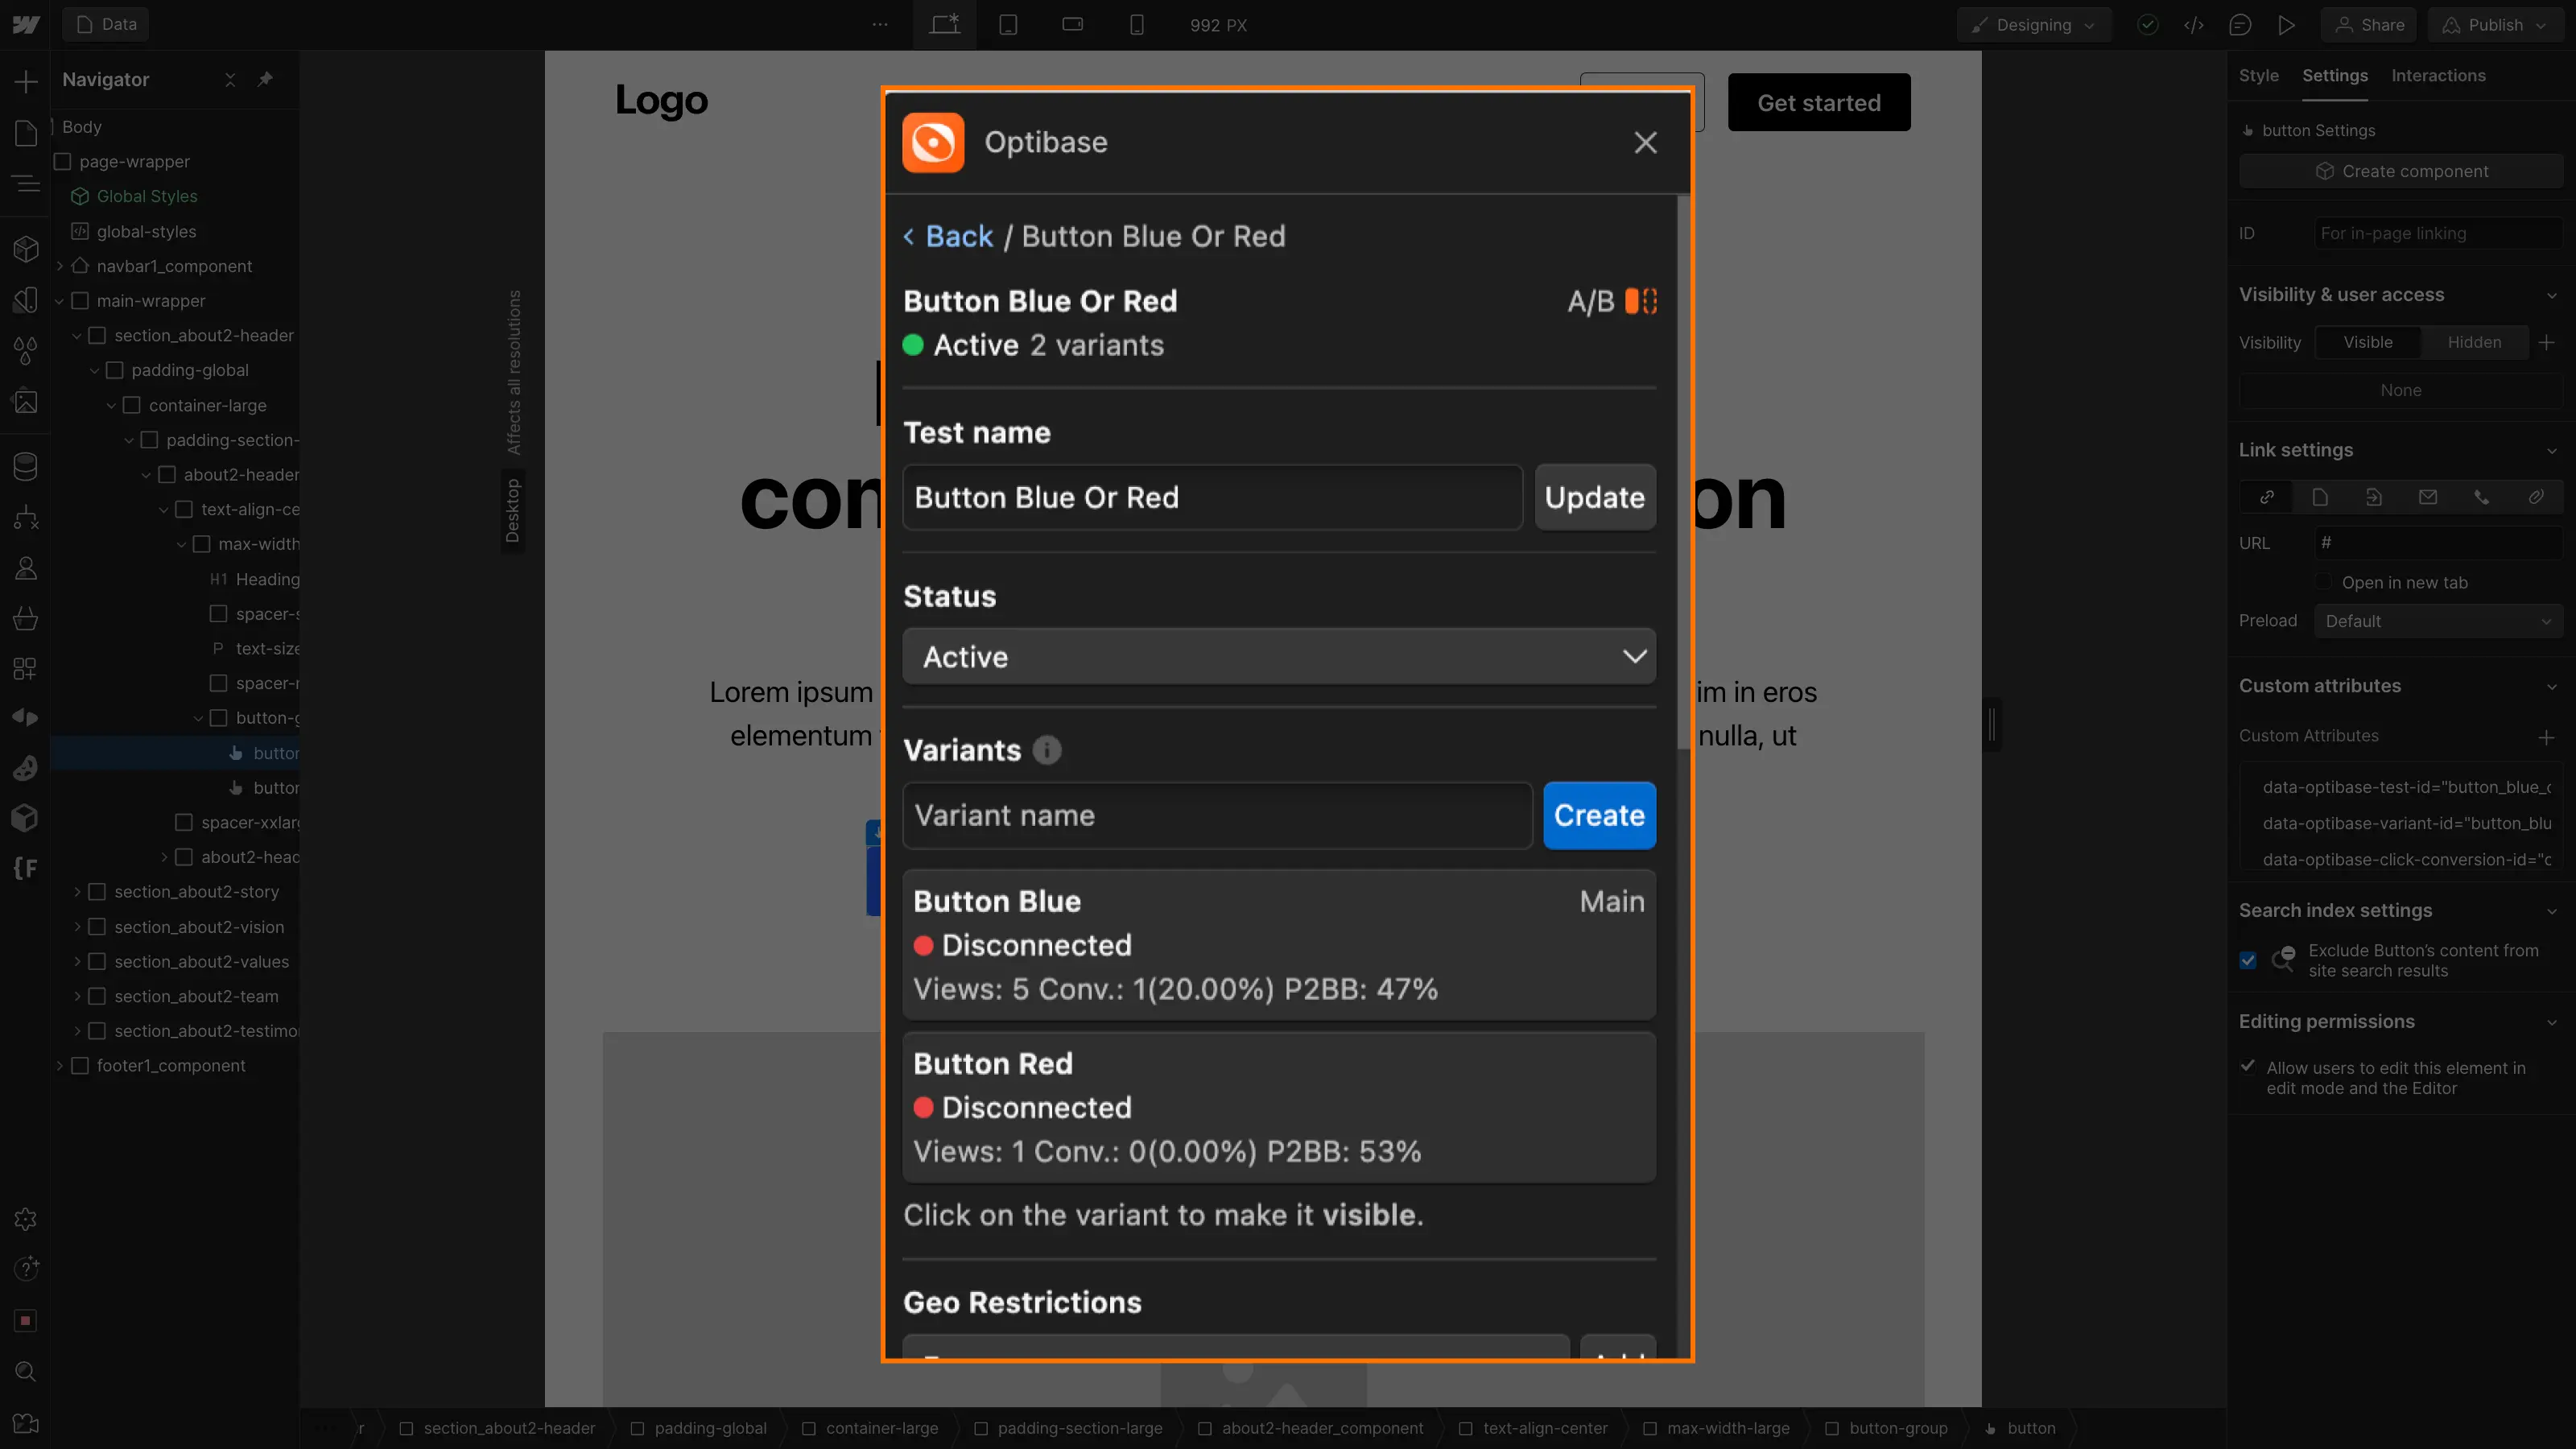Select button-group in bottom breadcrumb
The image size is (2576, 1449).
[1887, 1428]
